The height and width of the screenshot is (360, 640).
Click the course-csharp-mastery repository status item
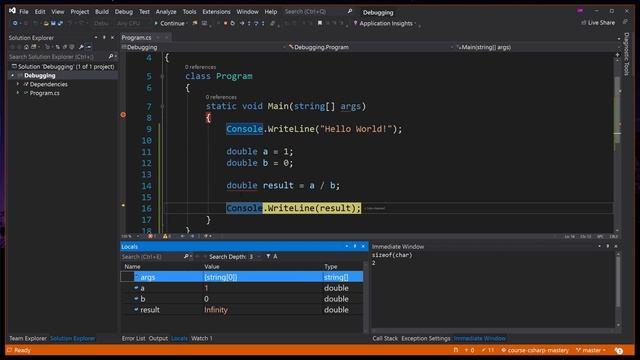click(535, 350)
